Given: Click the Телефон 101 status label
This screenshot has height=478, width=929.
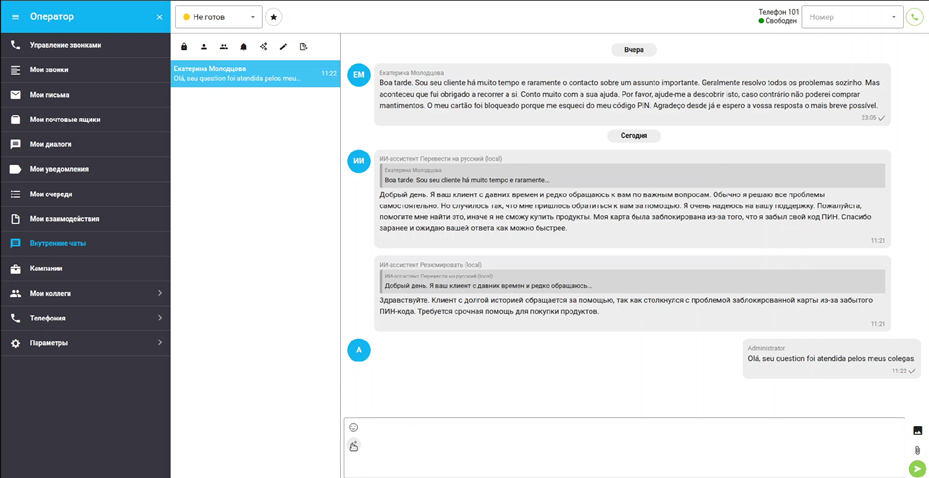Looking at the screenshot, I should point(779,12).
